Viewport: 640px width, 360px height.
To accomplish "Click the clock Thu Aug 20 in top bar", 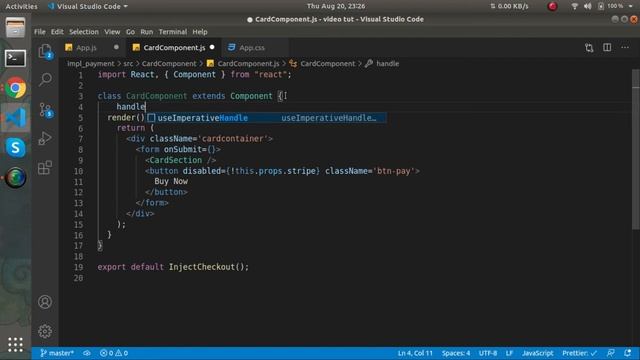I will pyautogui.click(x=336, y=6).
